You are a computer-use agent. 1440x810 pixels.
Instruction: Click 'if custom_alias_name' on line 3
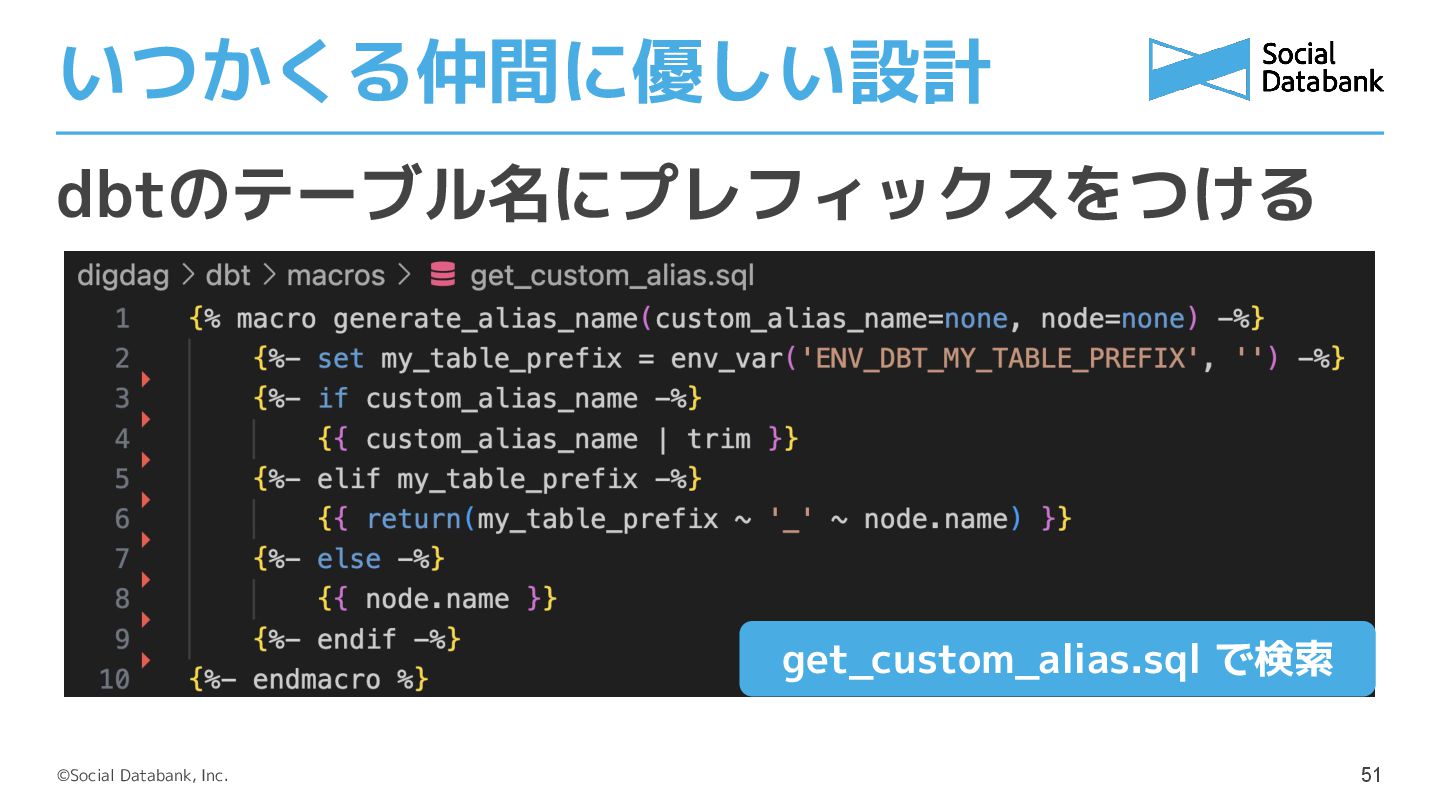click(477, 400)
